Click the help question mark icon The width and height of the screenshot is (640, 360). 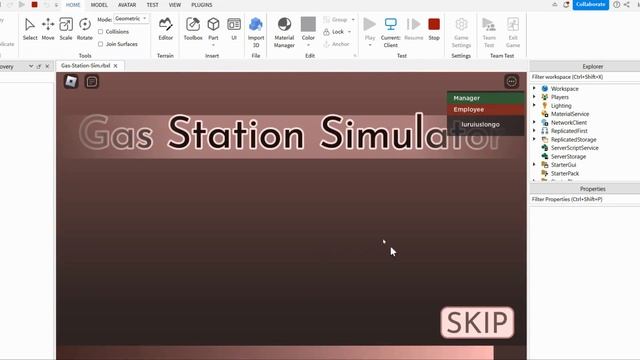pyautogui.click(x=616, y=4)
